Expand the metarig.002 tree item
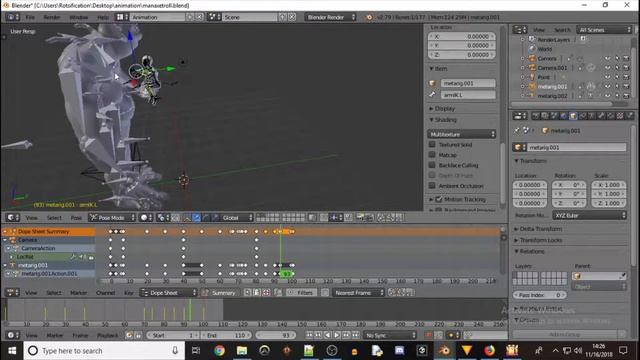The height and width of the screenshot is (360, 640). (x=523, y=96)
